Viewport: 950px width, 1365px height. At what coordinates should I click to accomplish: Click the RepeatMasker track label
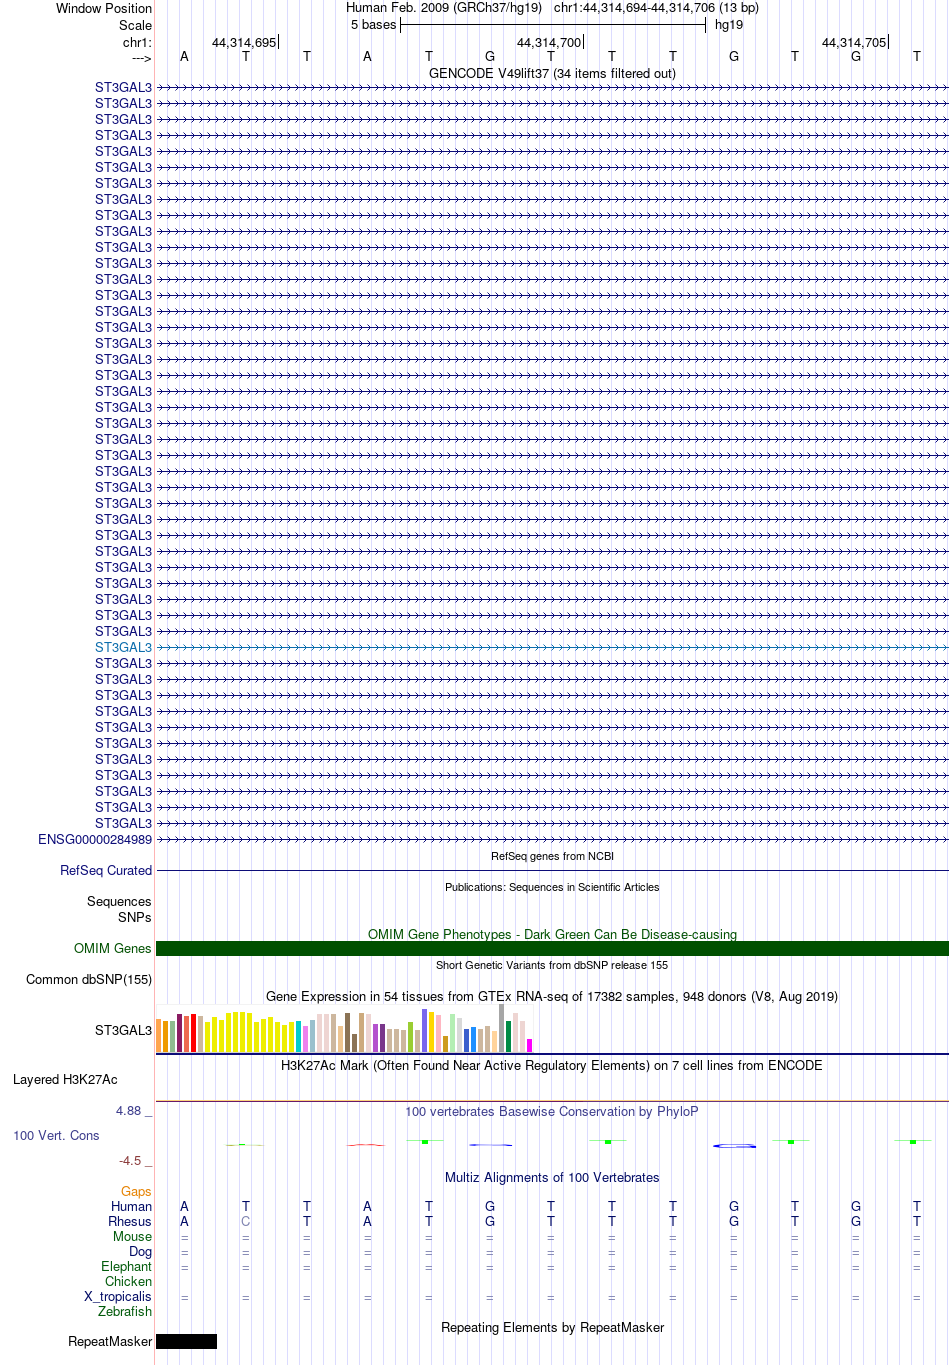[x=110, y=1341]
